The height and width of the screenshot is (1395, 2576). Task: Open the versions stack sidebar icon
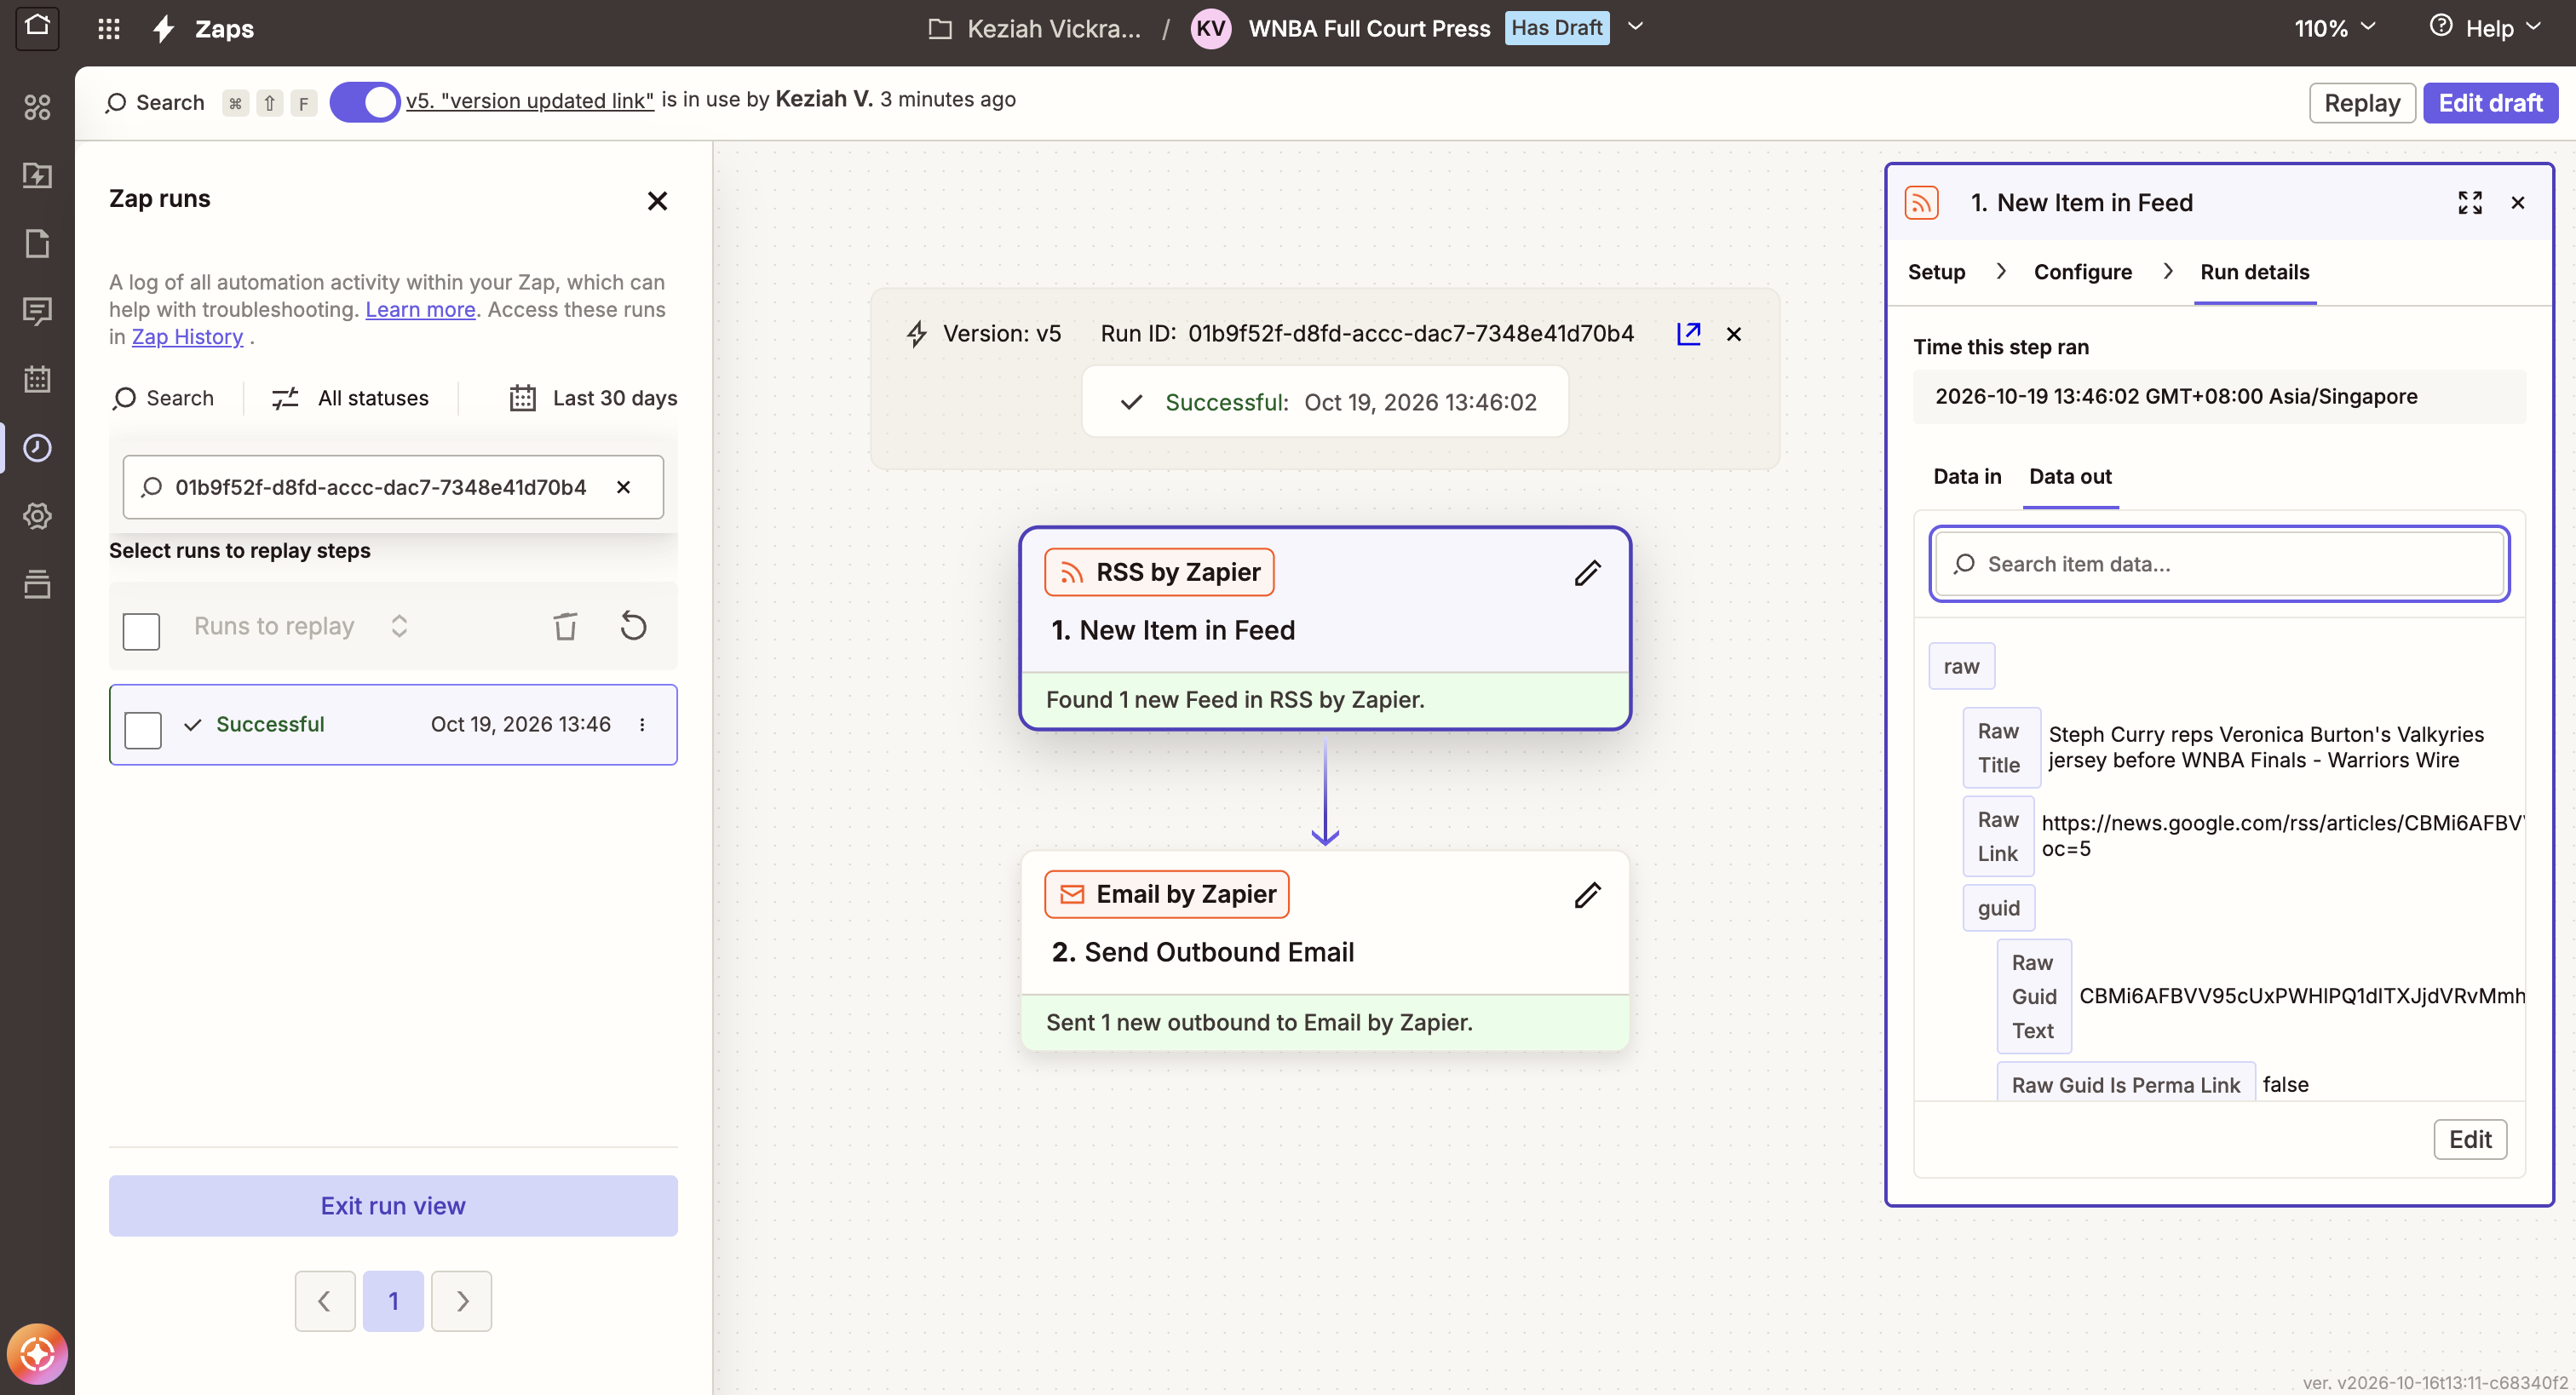coord(37,584)
